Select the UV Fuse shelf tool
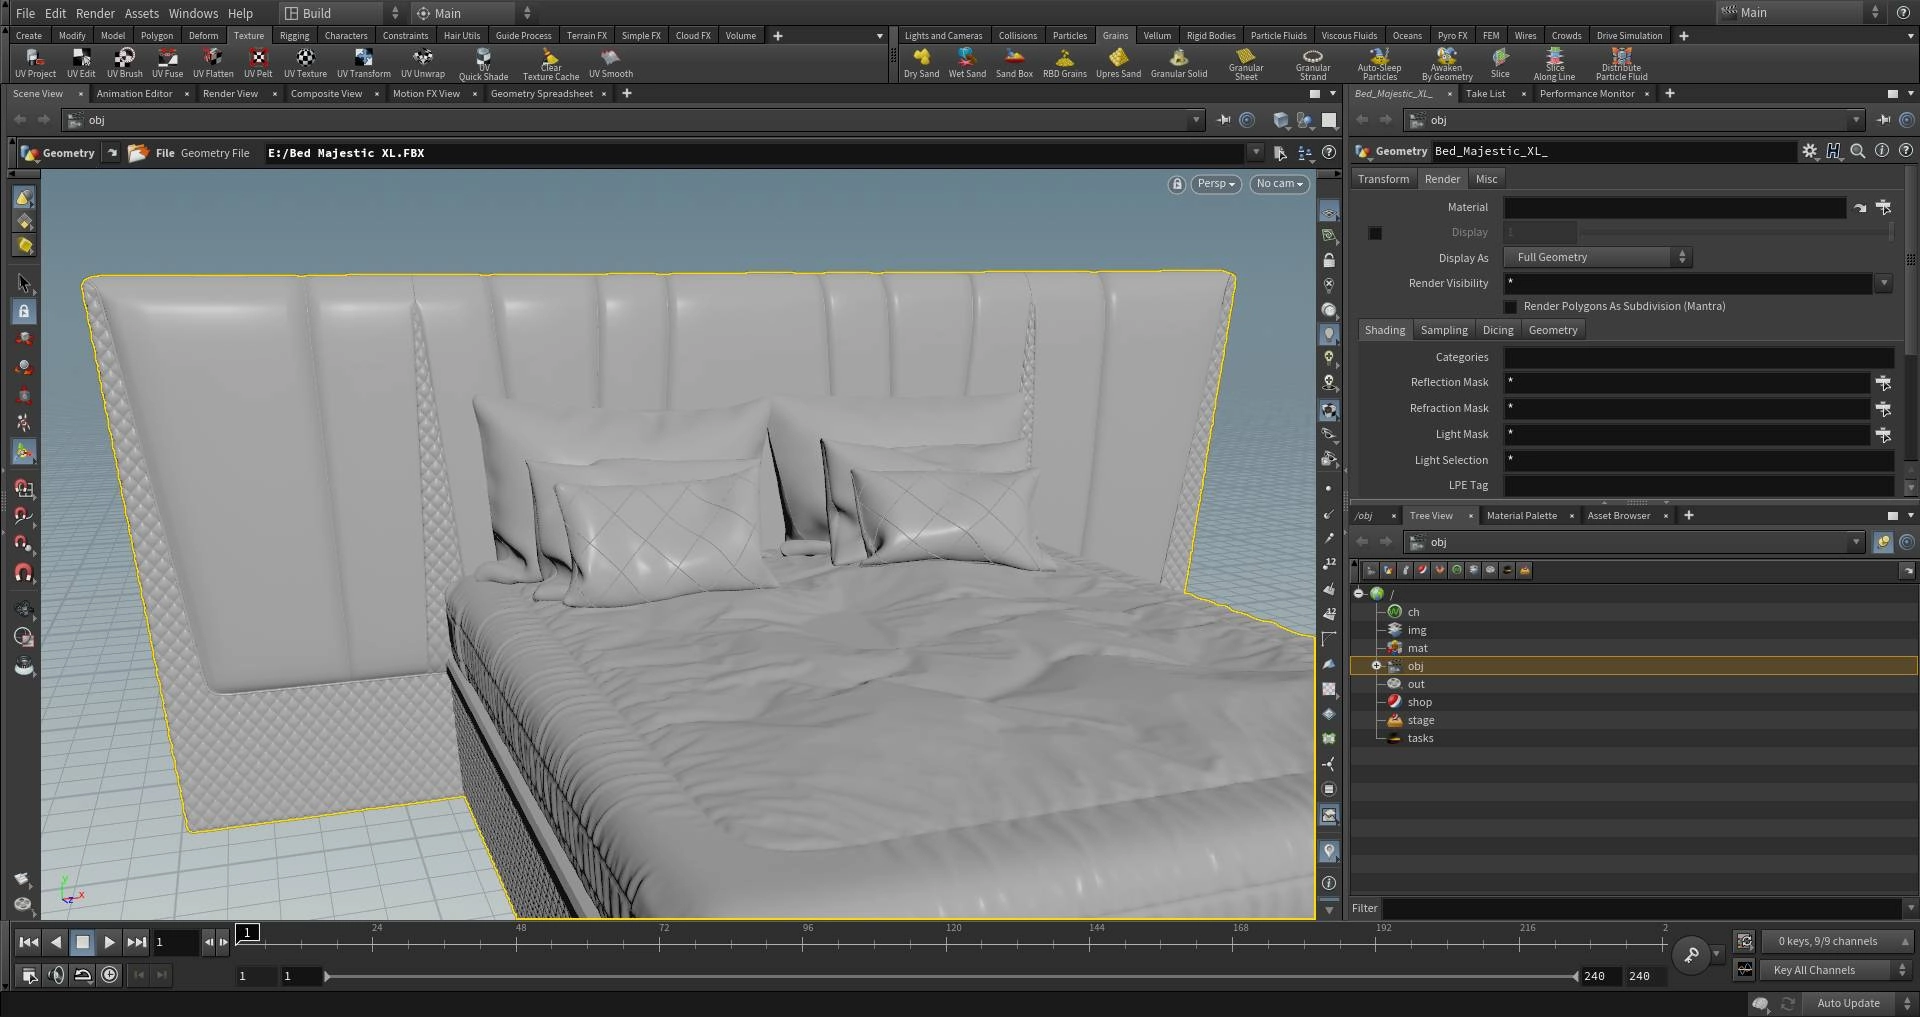Viewport: 1920px width, 1017px height. pos(167,64)
